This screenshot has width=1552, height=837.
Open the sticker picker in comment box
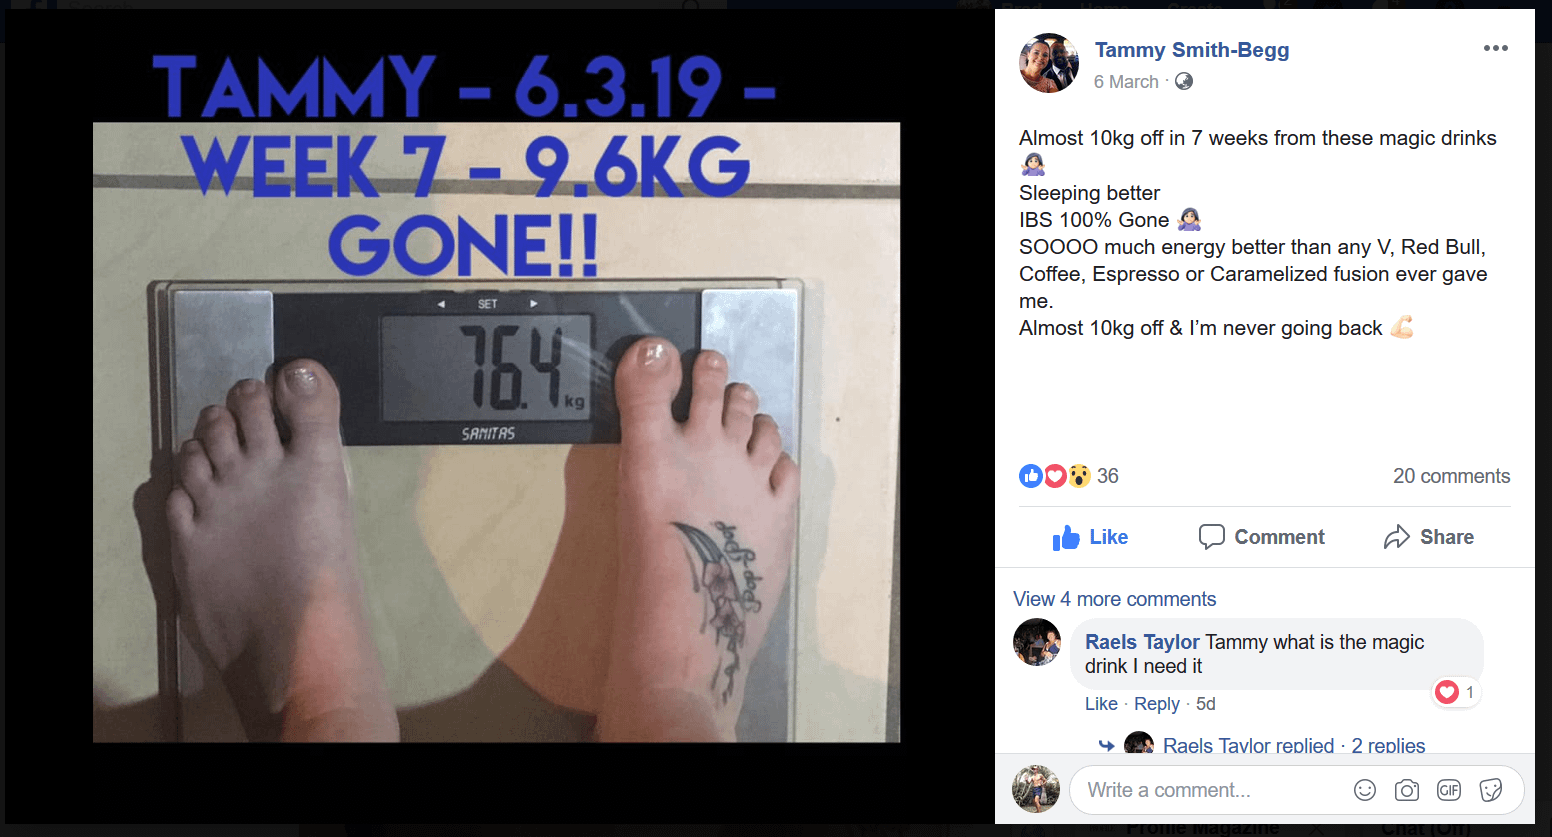1490,790
